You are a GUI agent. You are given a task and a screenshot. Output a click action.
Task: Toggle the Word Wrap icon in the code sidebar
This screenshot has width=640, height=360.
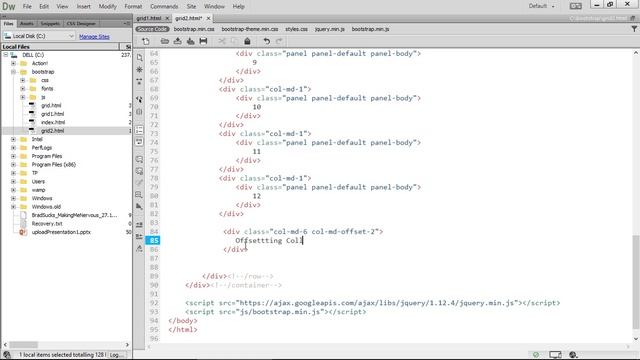click(139, 142)
